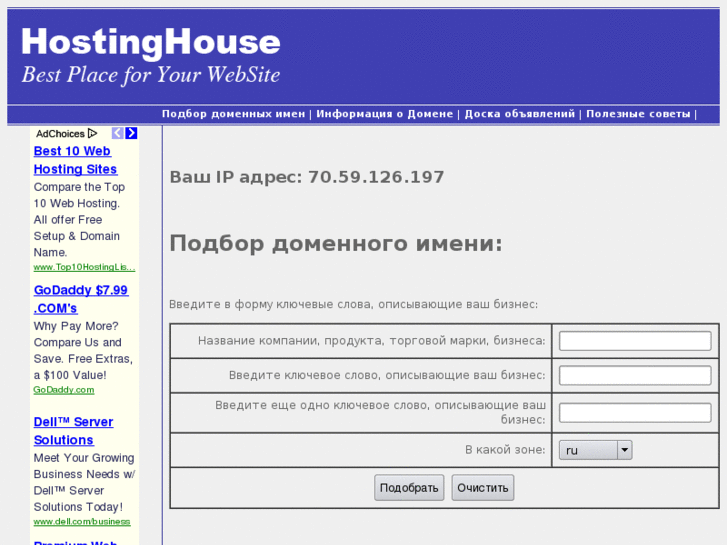Open the zone dropdown showing ru
727x545 pixels.
595,450
